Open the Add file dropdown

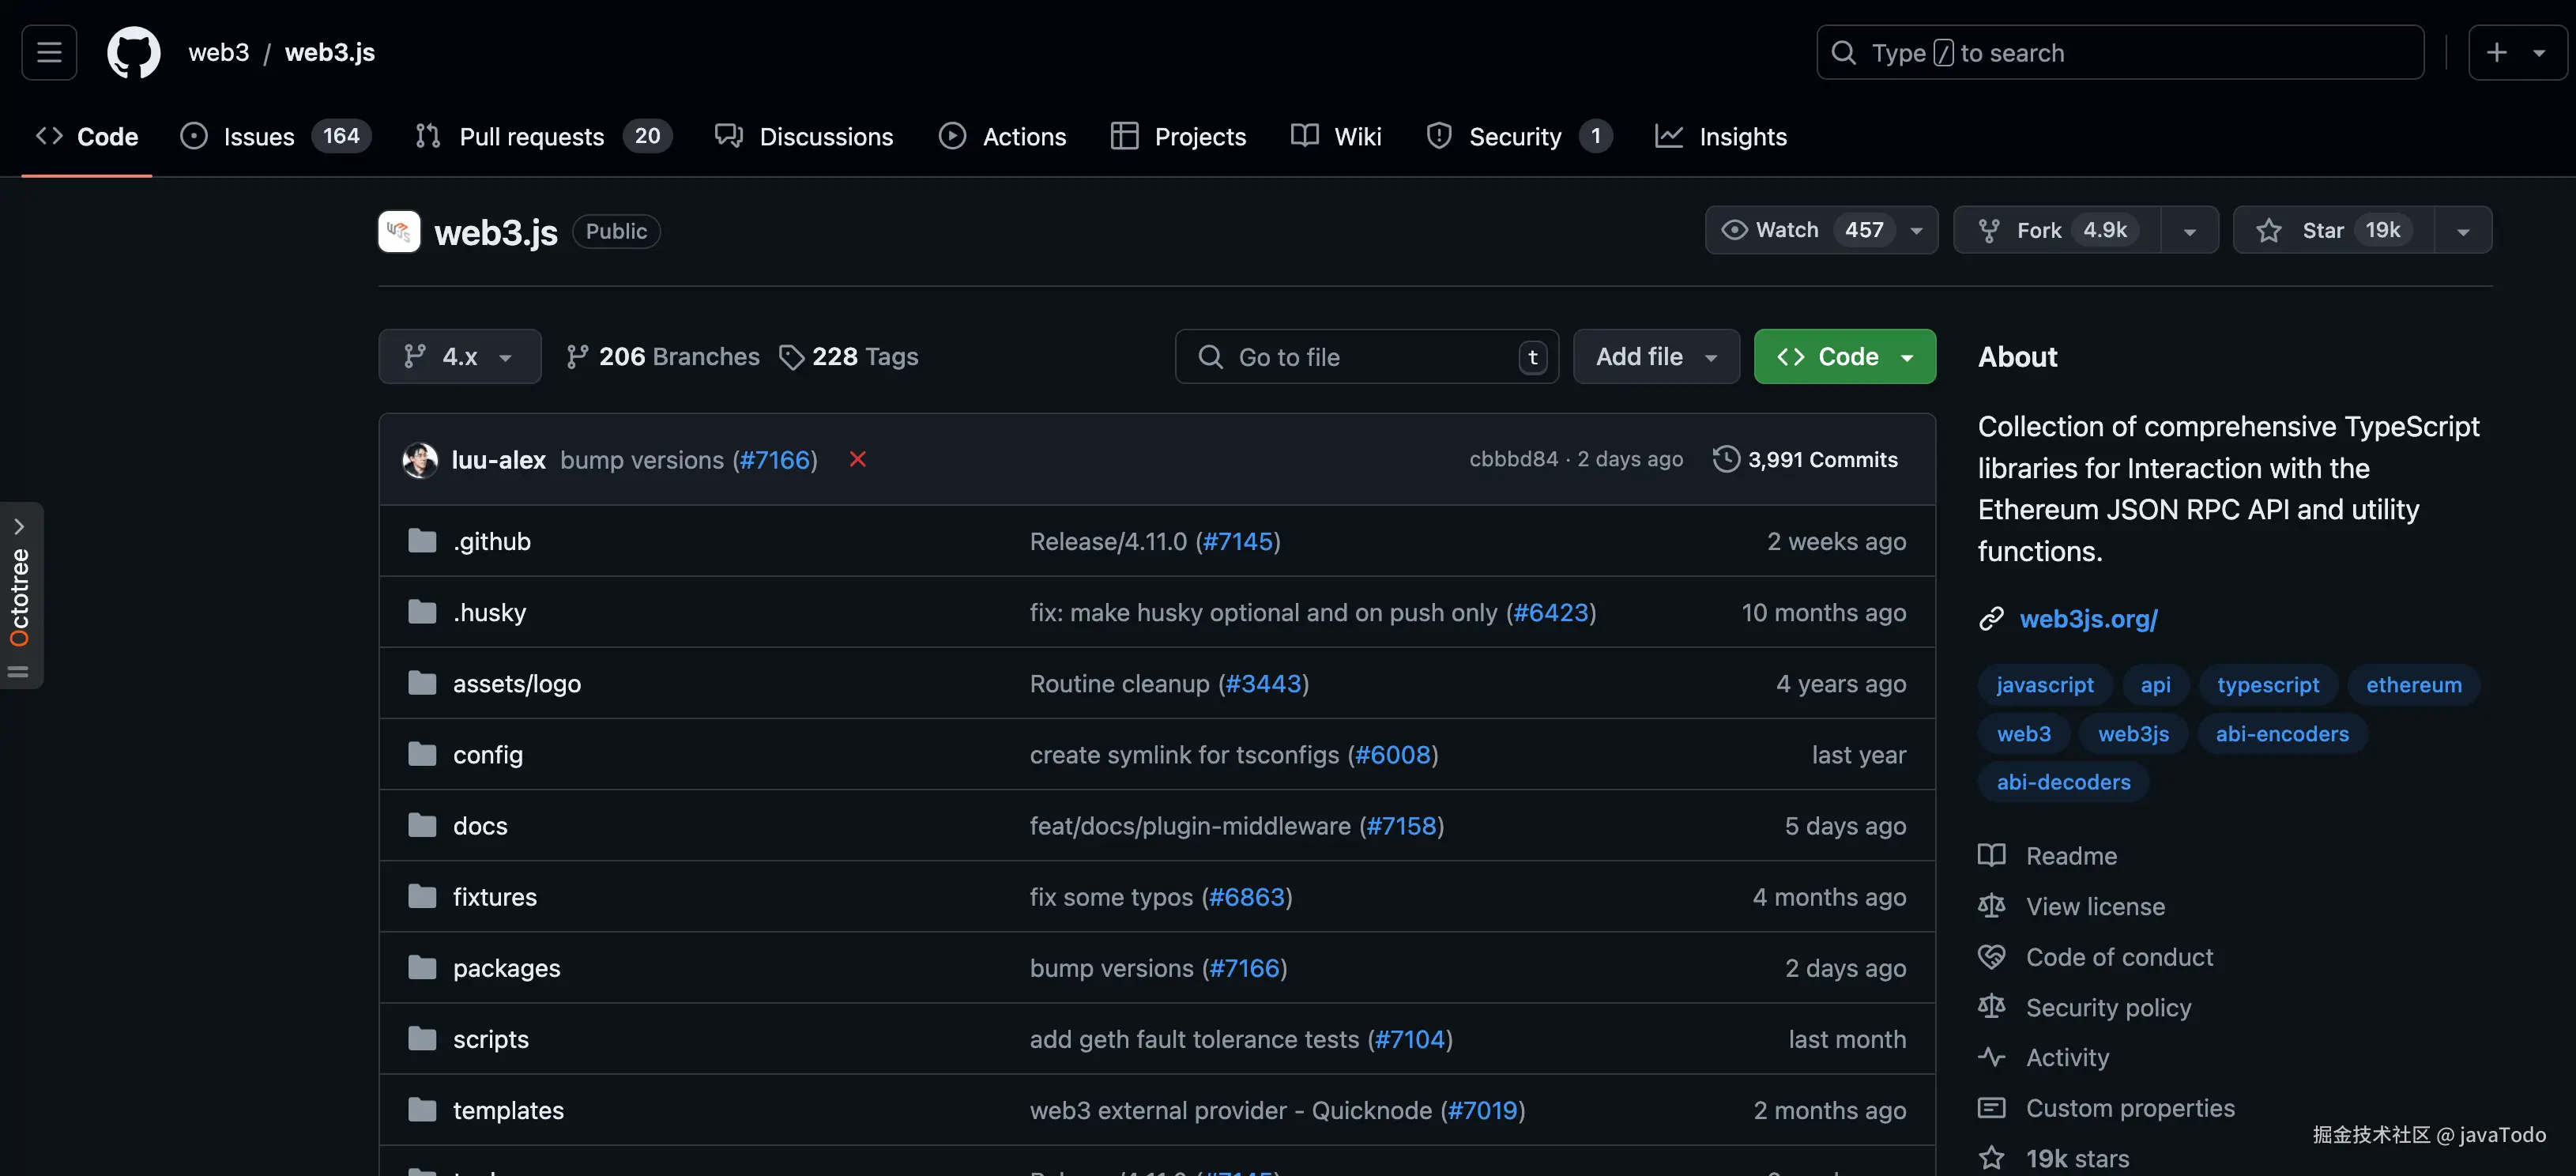tap(1655, 357)
